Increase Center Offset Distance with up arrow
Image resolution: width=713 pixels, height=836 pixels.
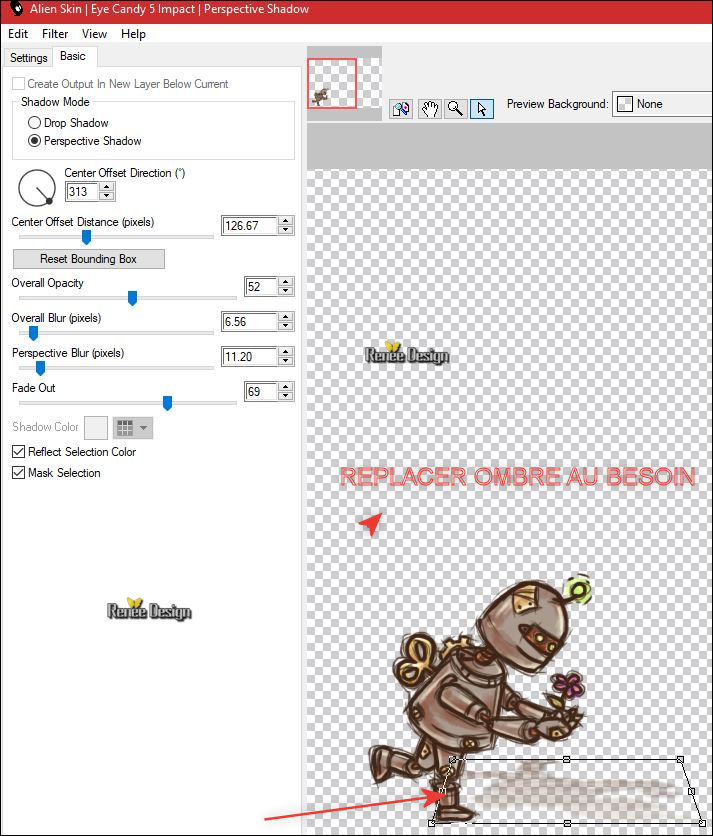point(286,221)
